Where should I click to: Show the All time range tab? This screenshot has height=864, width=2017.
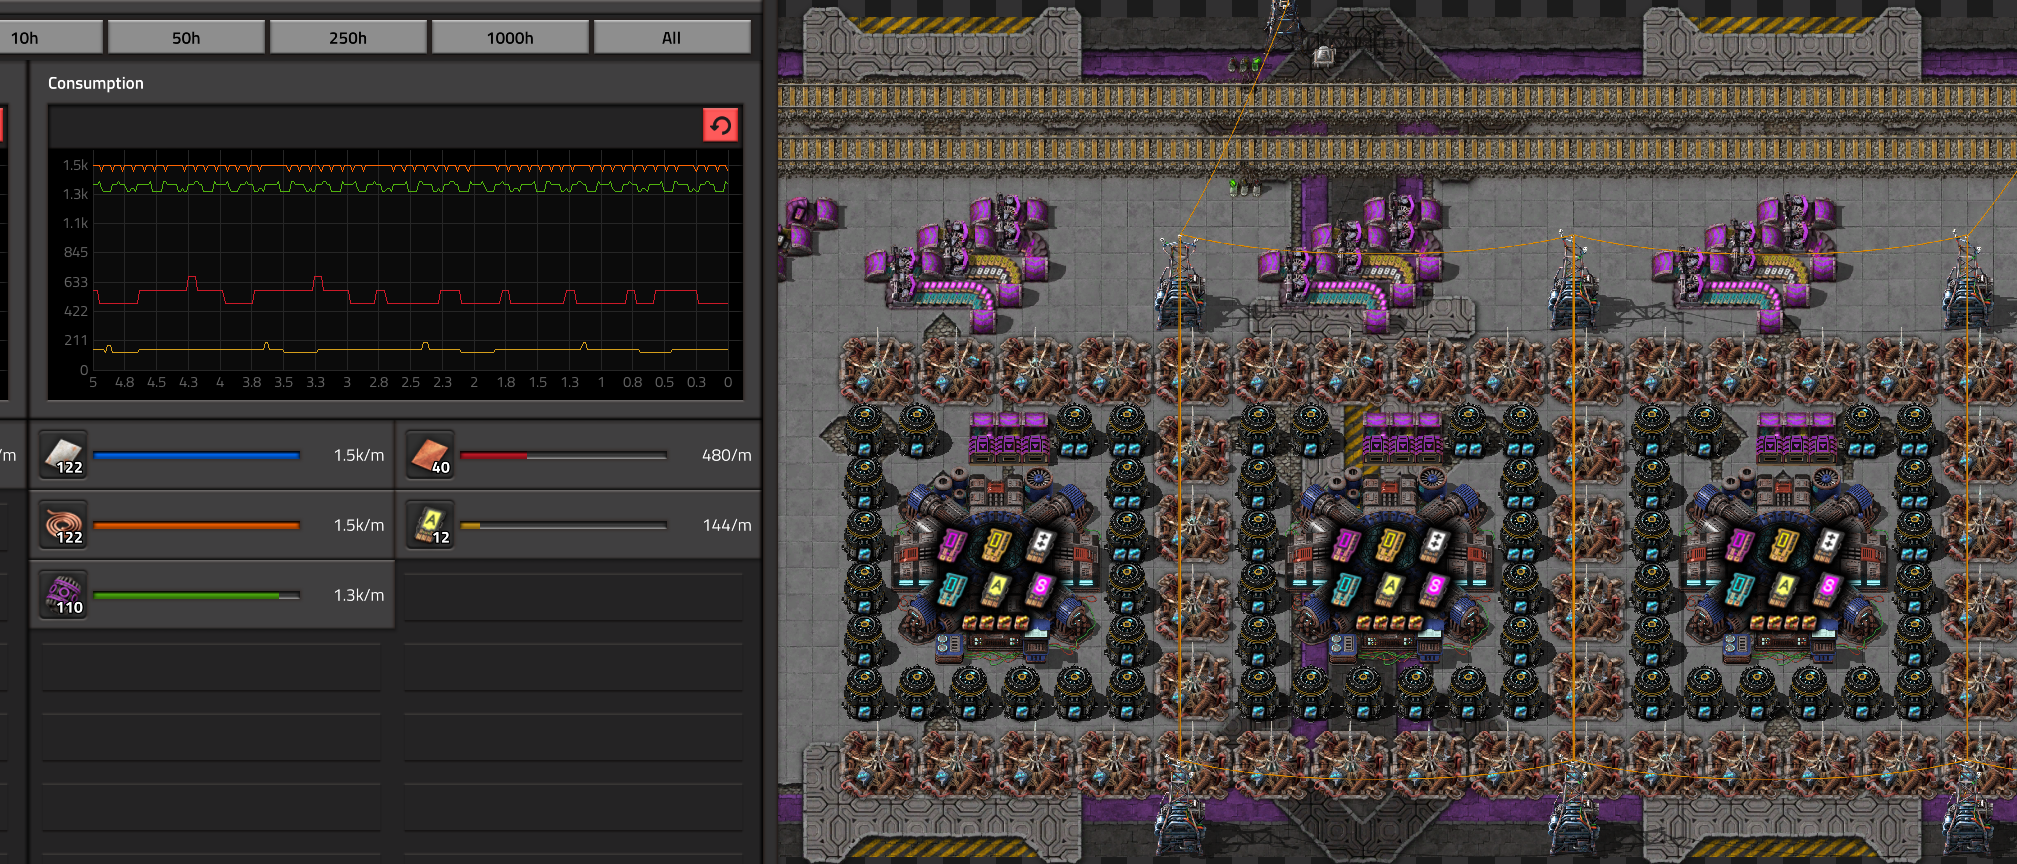[672, 38]
